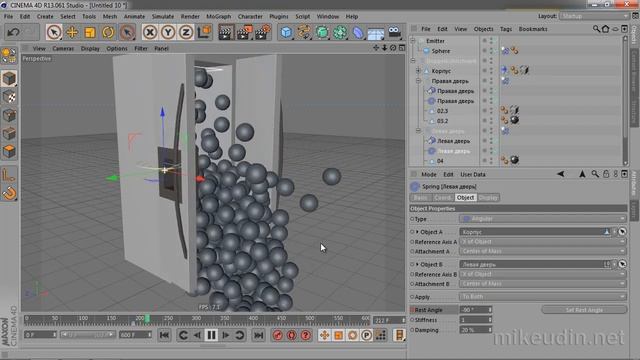This screenshot has width=640, height=360.
Task: Render the active view clapperboard
Action: [225, 32]
